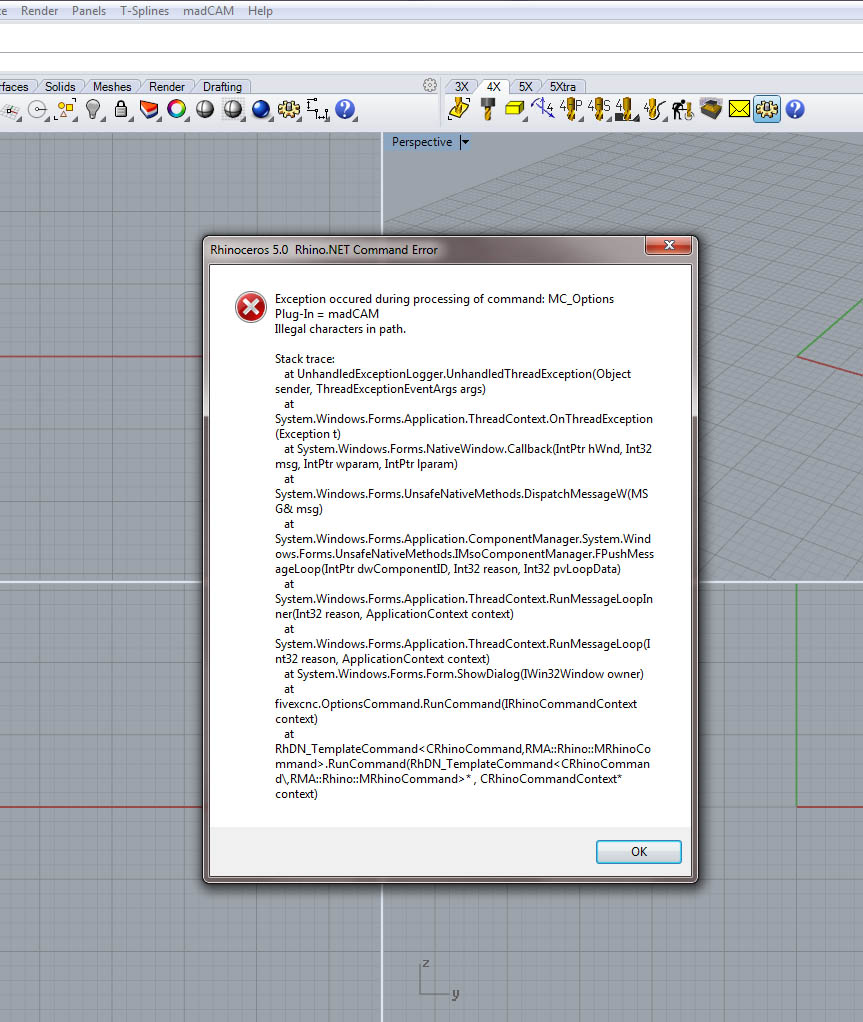Open the T-Splines menu
The image size is (863, 1022).
coord(144,11)
